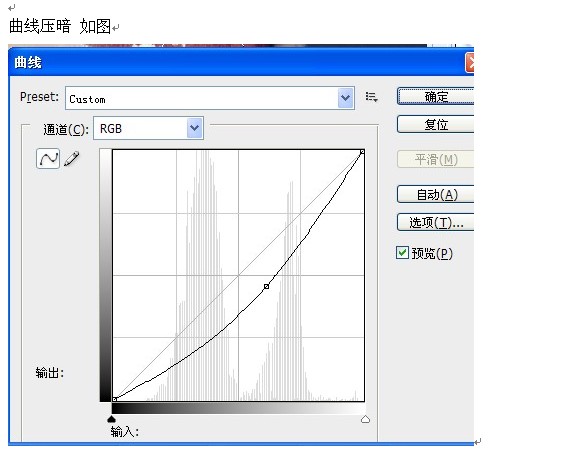The width and height of the screenshot is (581, 453).
Task: Select the top-right curve endpoint
Action: pyautogui.click(x=362, y=151)
